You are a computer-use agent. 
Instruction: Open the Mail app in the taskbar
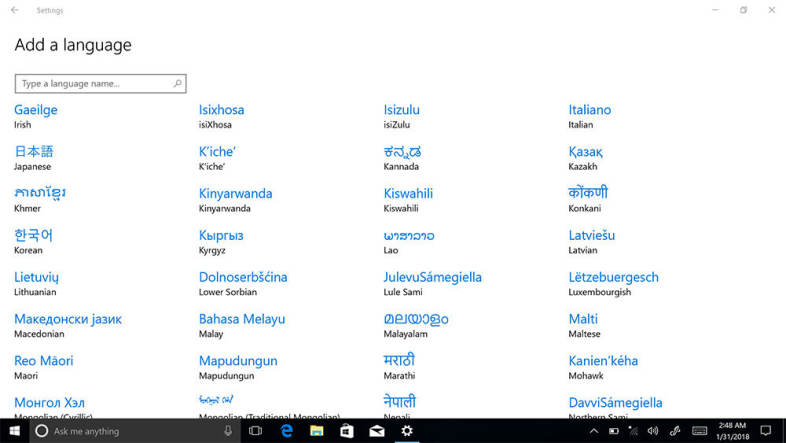[376, 431]
